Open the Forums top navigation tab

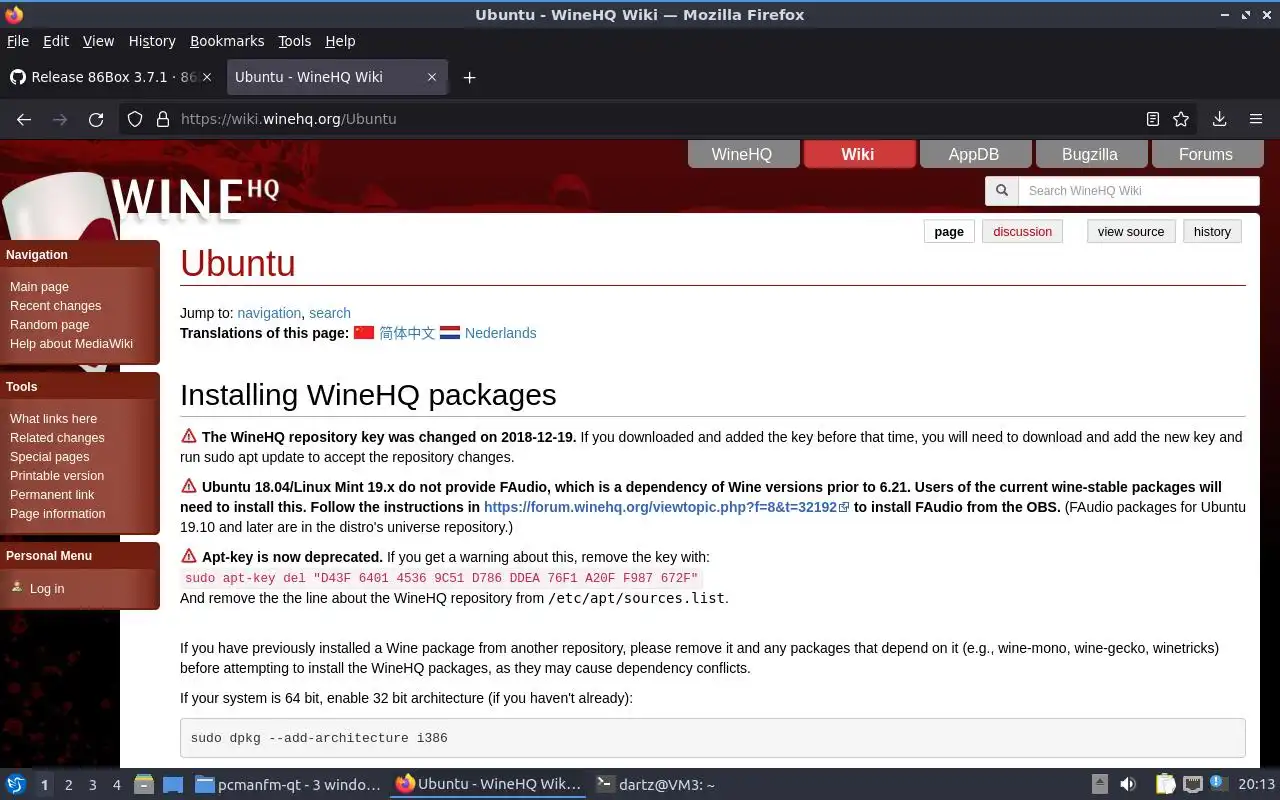click(1206, 154)
